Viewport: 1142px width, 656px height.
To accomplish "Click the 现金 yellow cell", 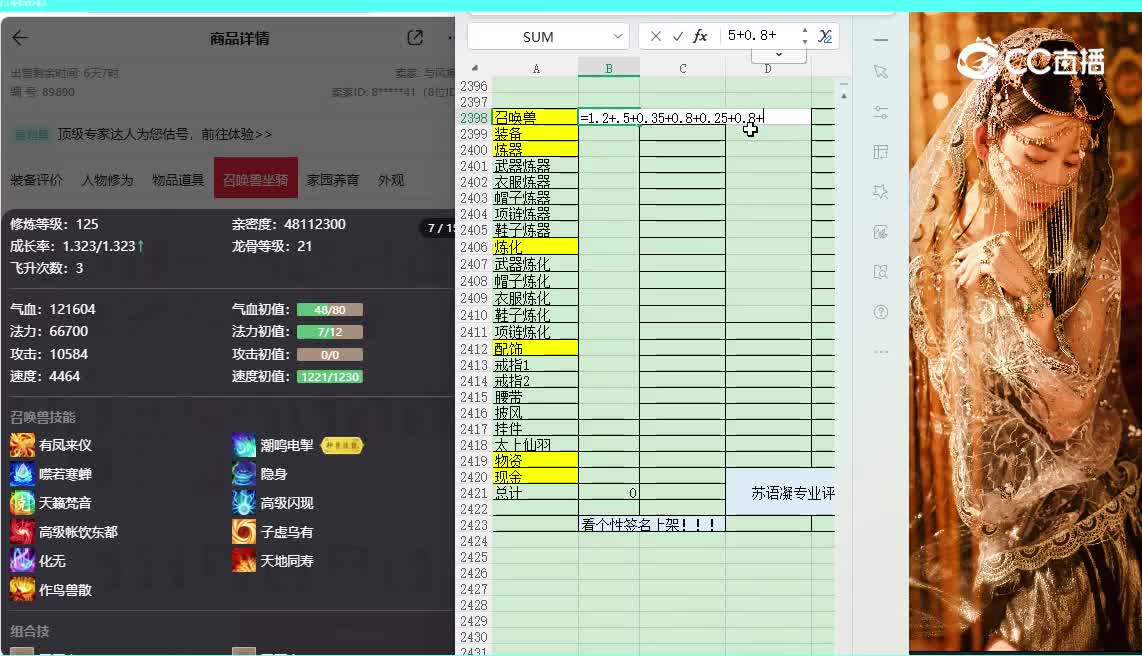I will 535,477.
